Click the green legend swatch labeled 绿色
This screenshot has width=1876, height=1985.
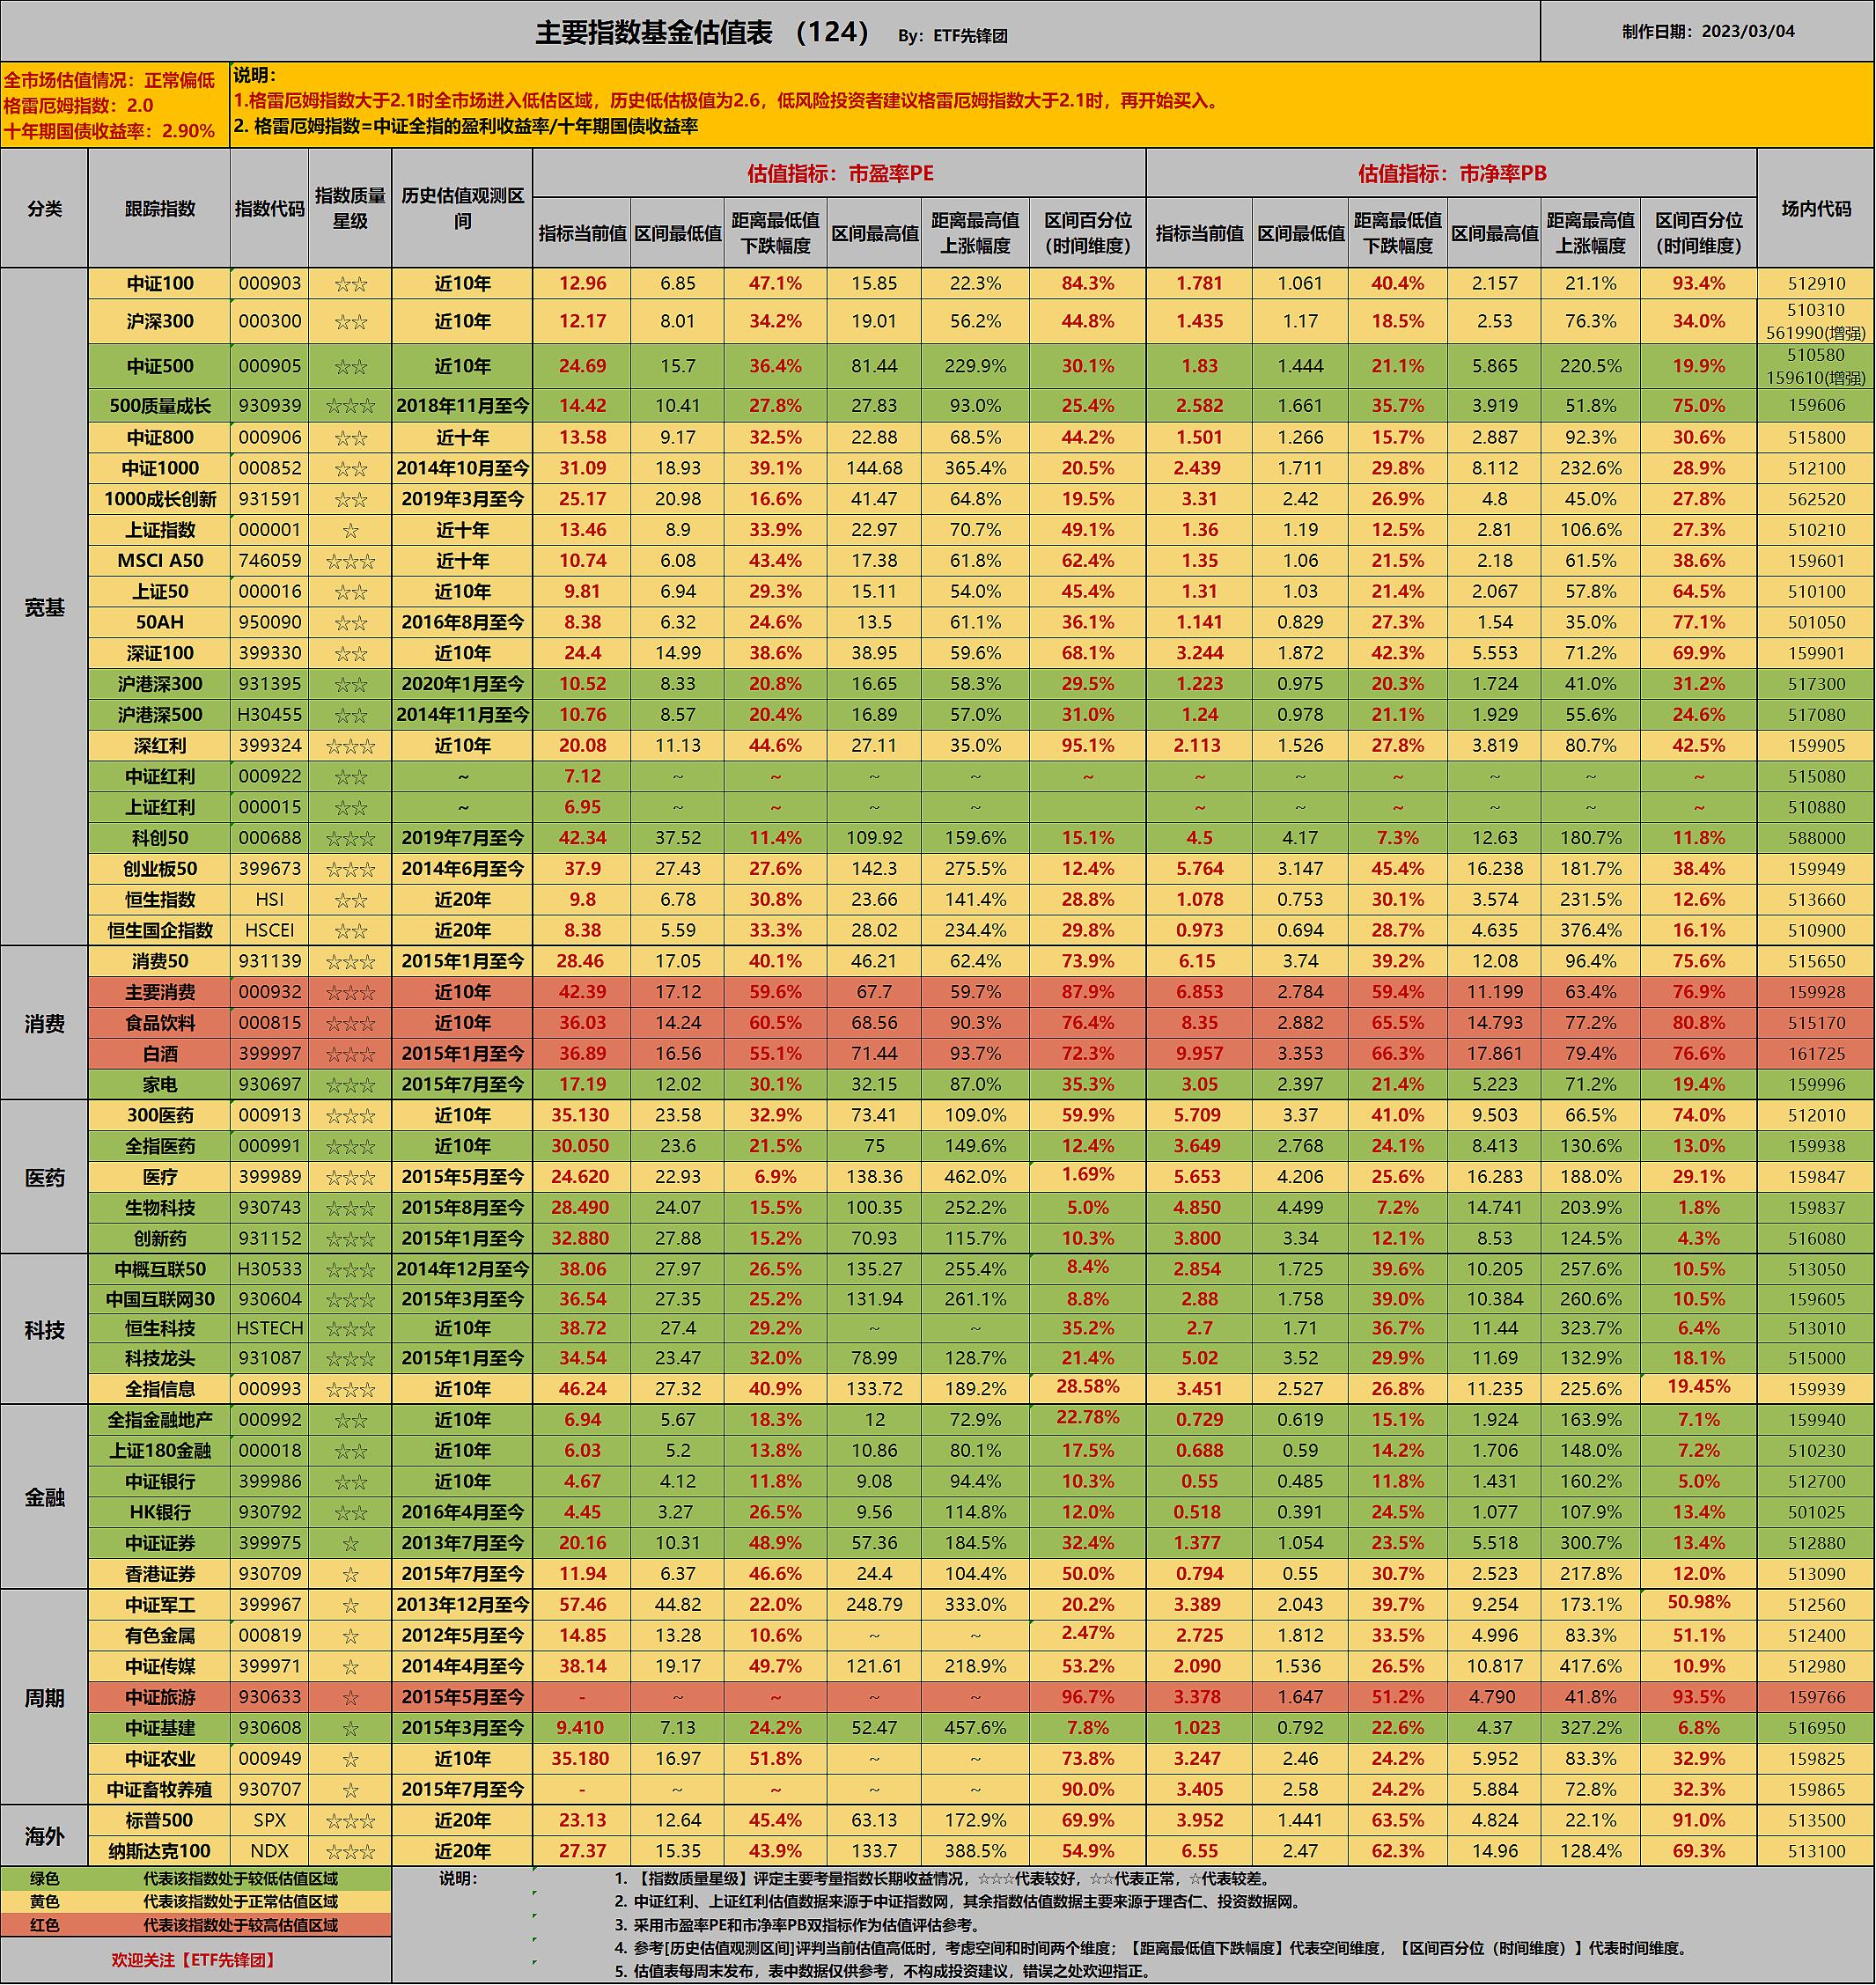44,1878
